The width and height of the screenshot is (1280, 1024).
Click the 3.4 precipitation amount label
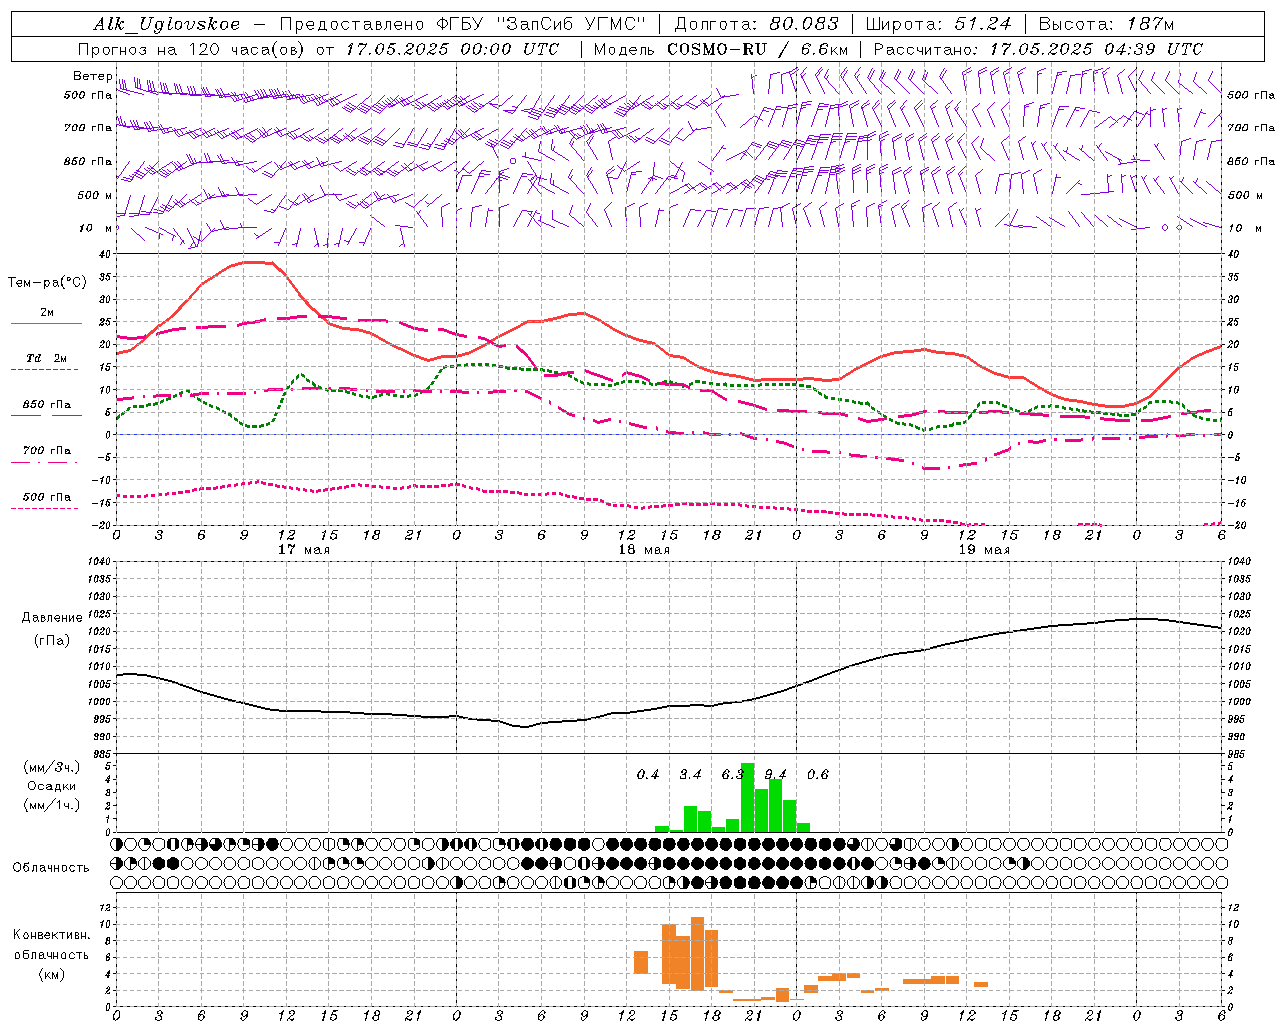click(690, 774)
